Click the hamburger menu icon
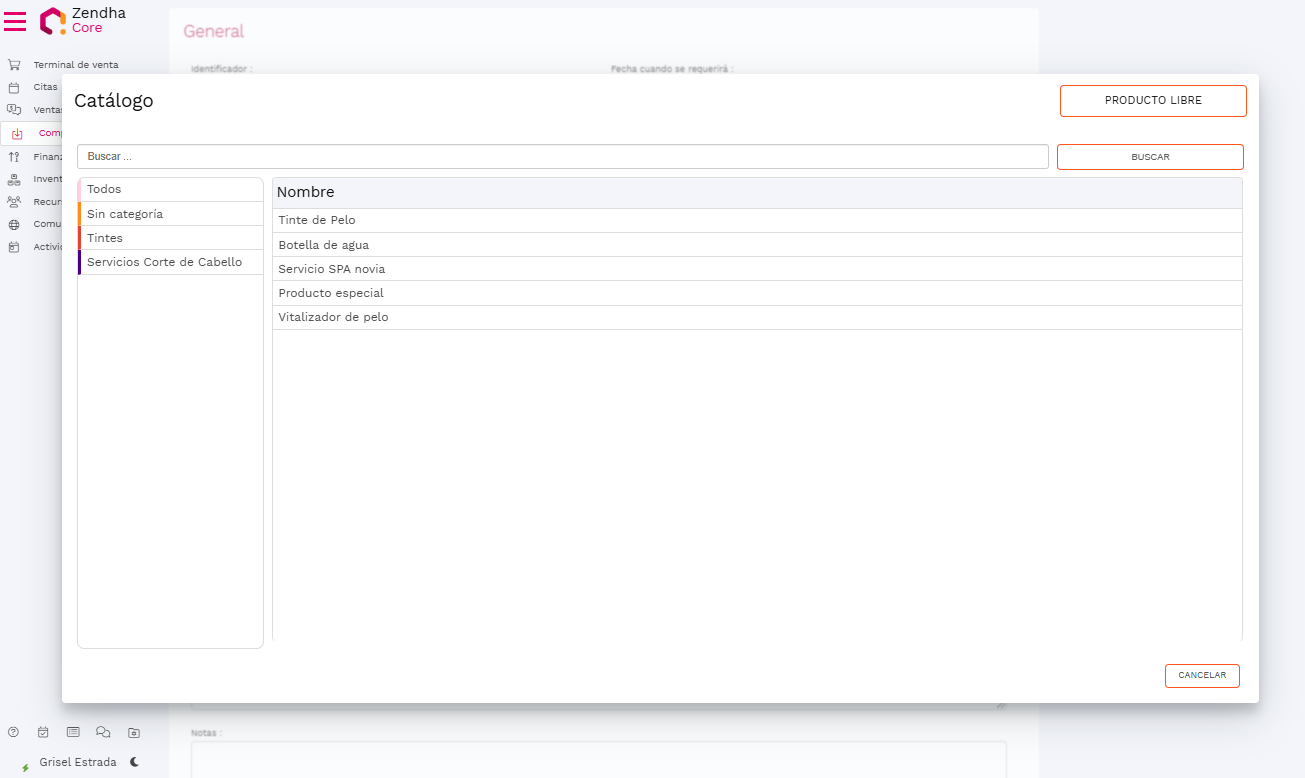The image size is (1305, 778). pos(16,21)
